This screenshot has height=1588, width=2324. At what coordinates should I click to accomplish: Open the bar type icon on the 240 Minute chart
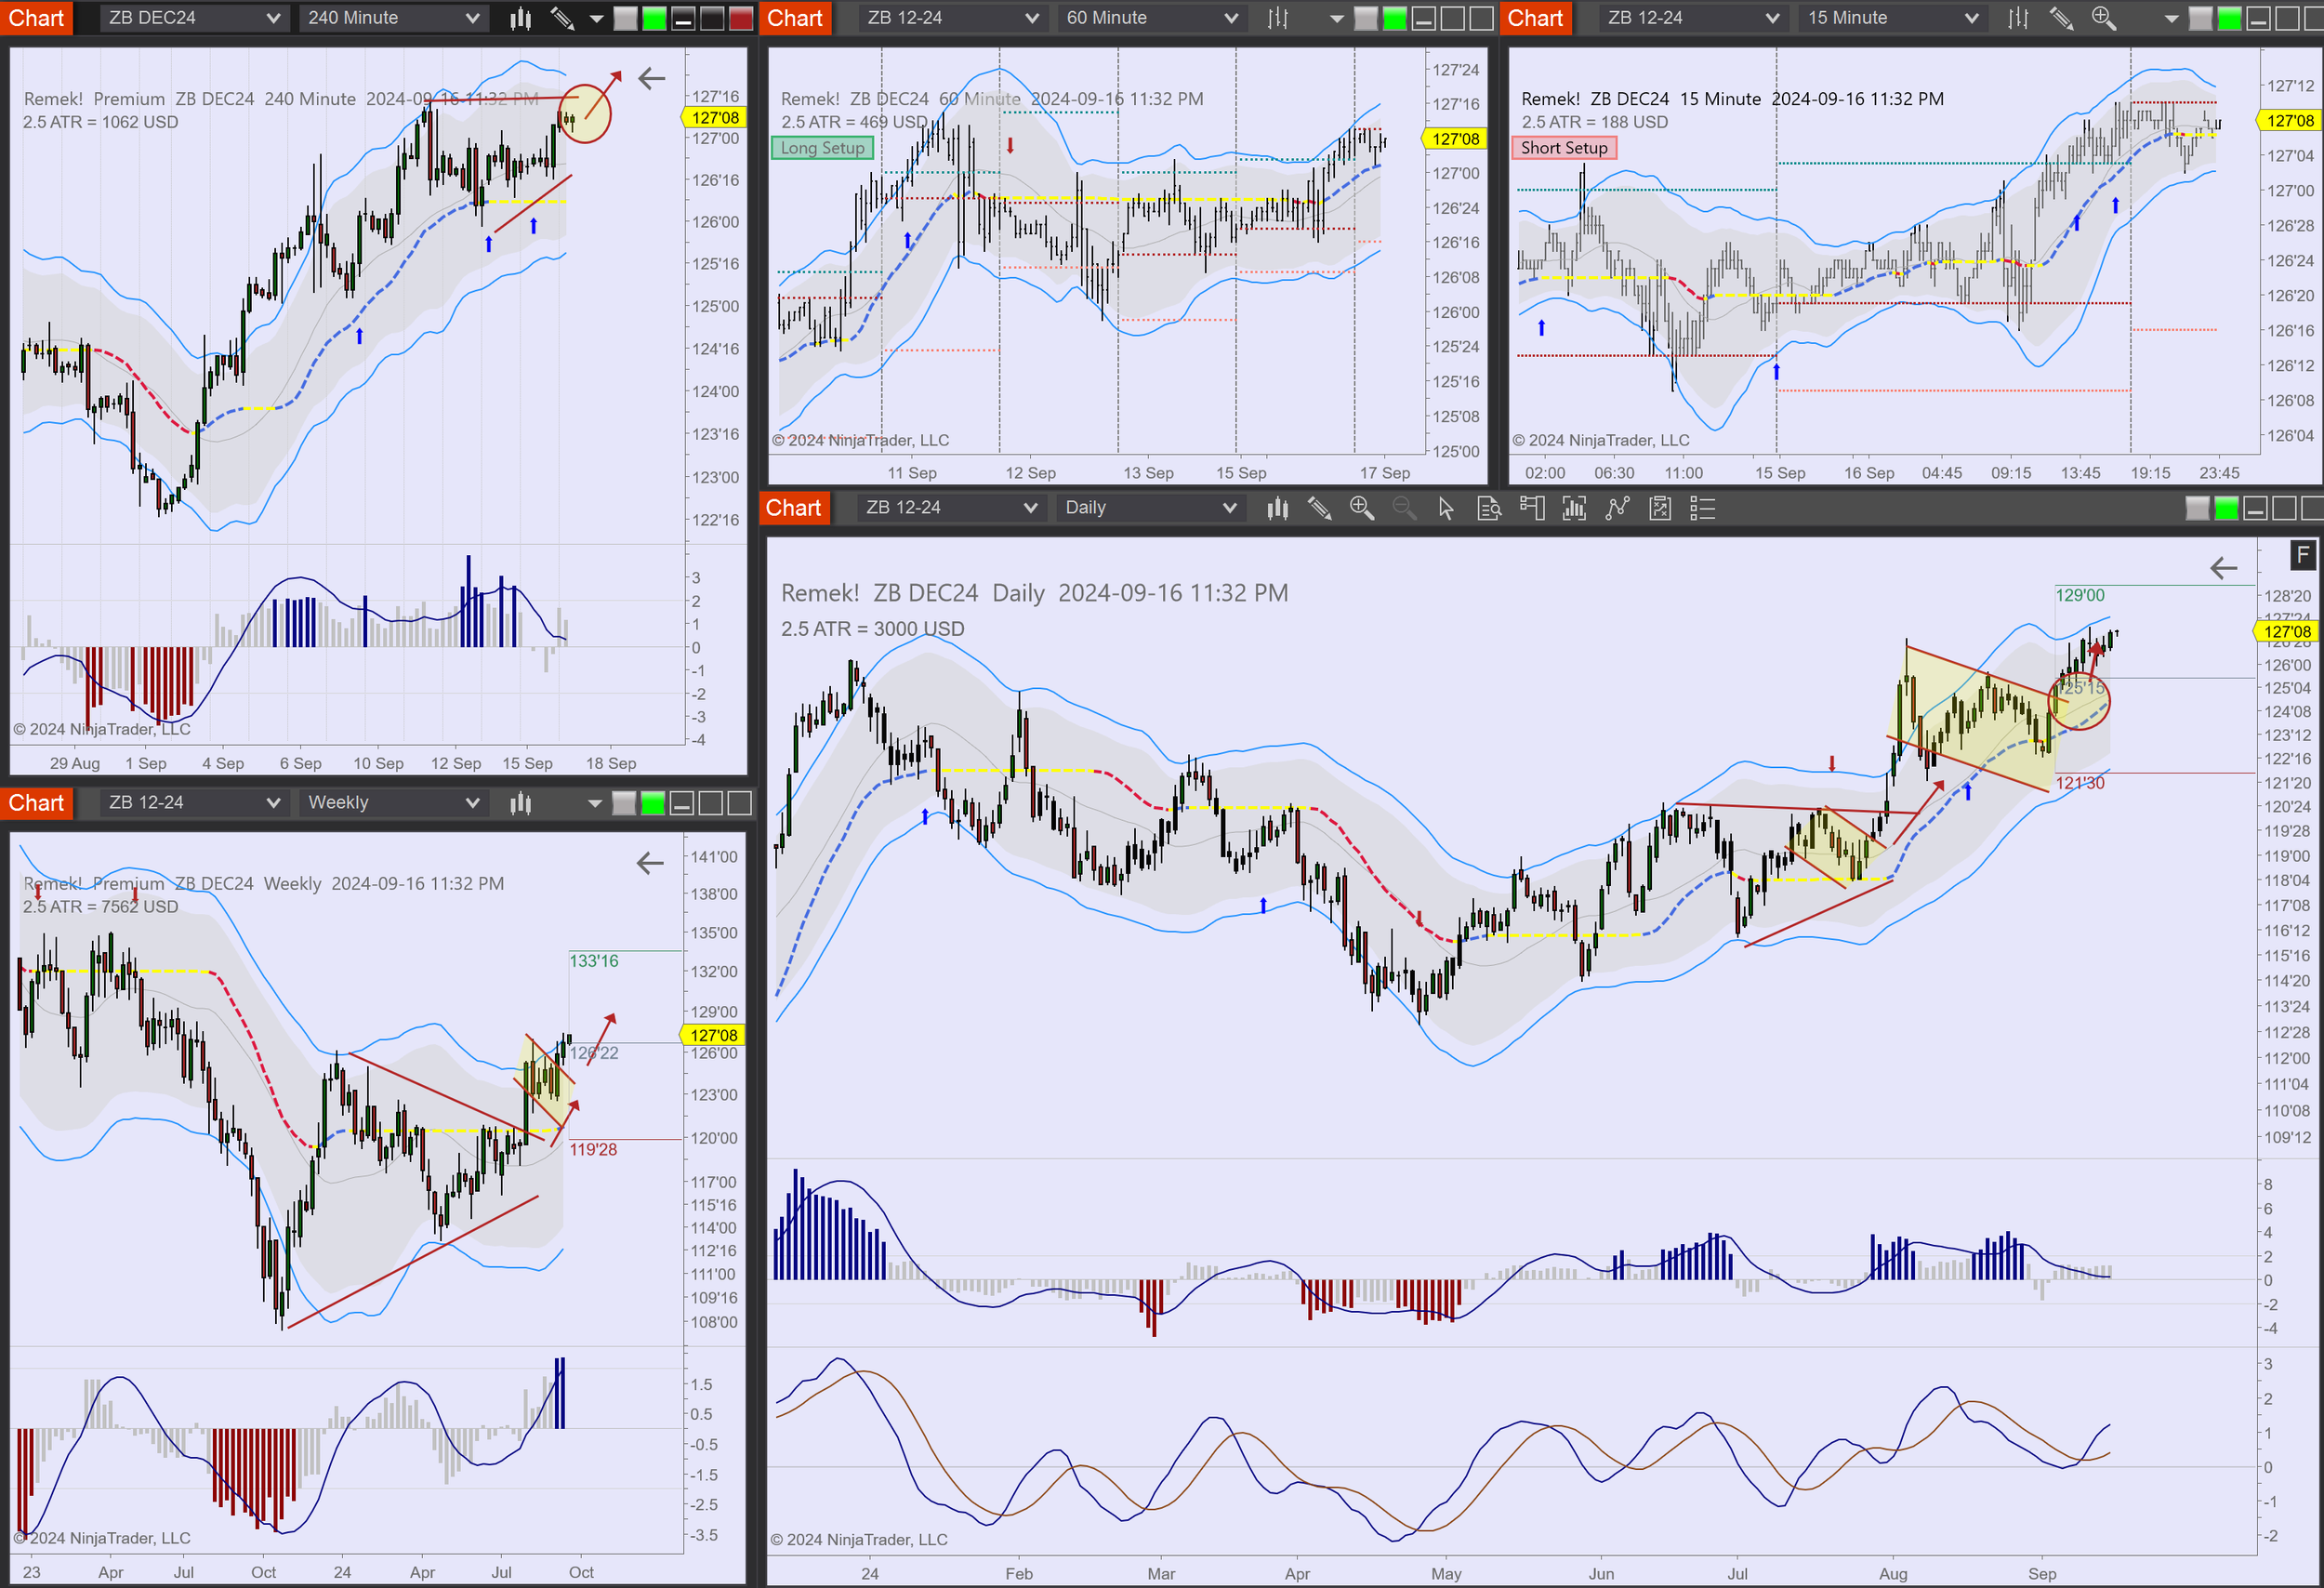coord(519,17)
